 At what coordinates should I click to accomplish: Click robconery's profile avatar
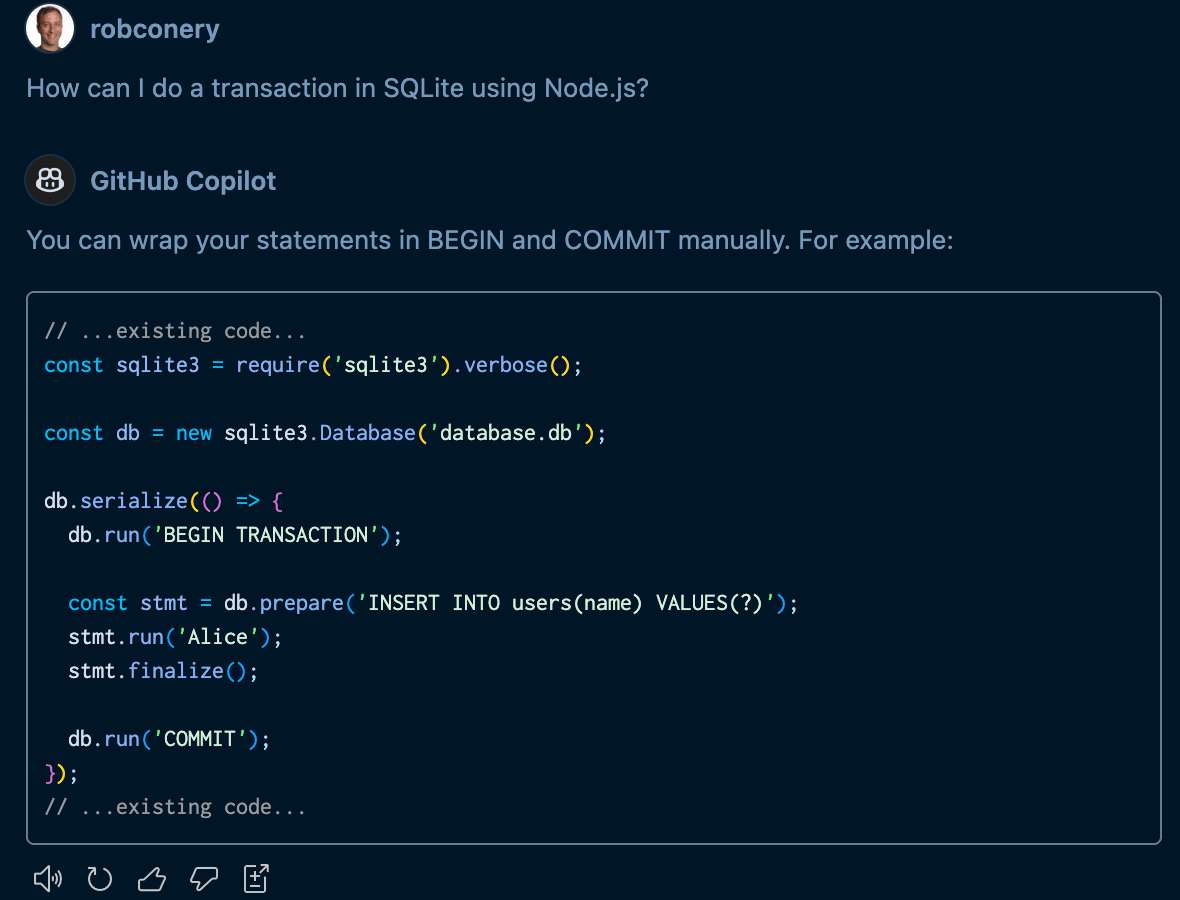[x=50, y=29]
